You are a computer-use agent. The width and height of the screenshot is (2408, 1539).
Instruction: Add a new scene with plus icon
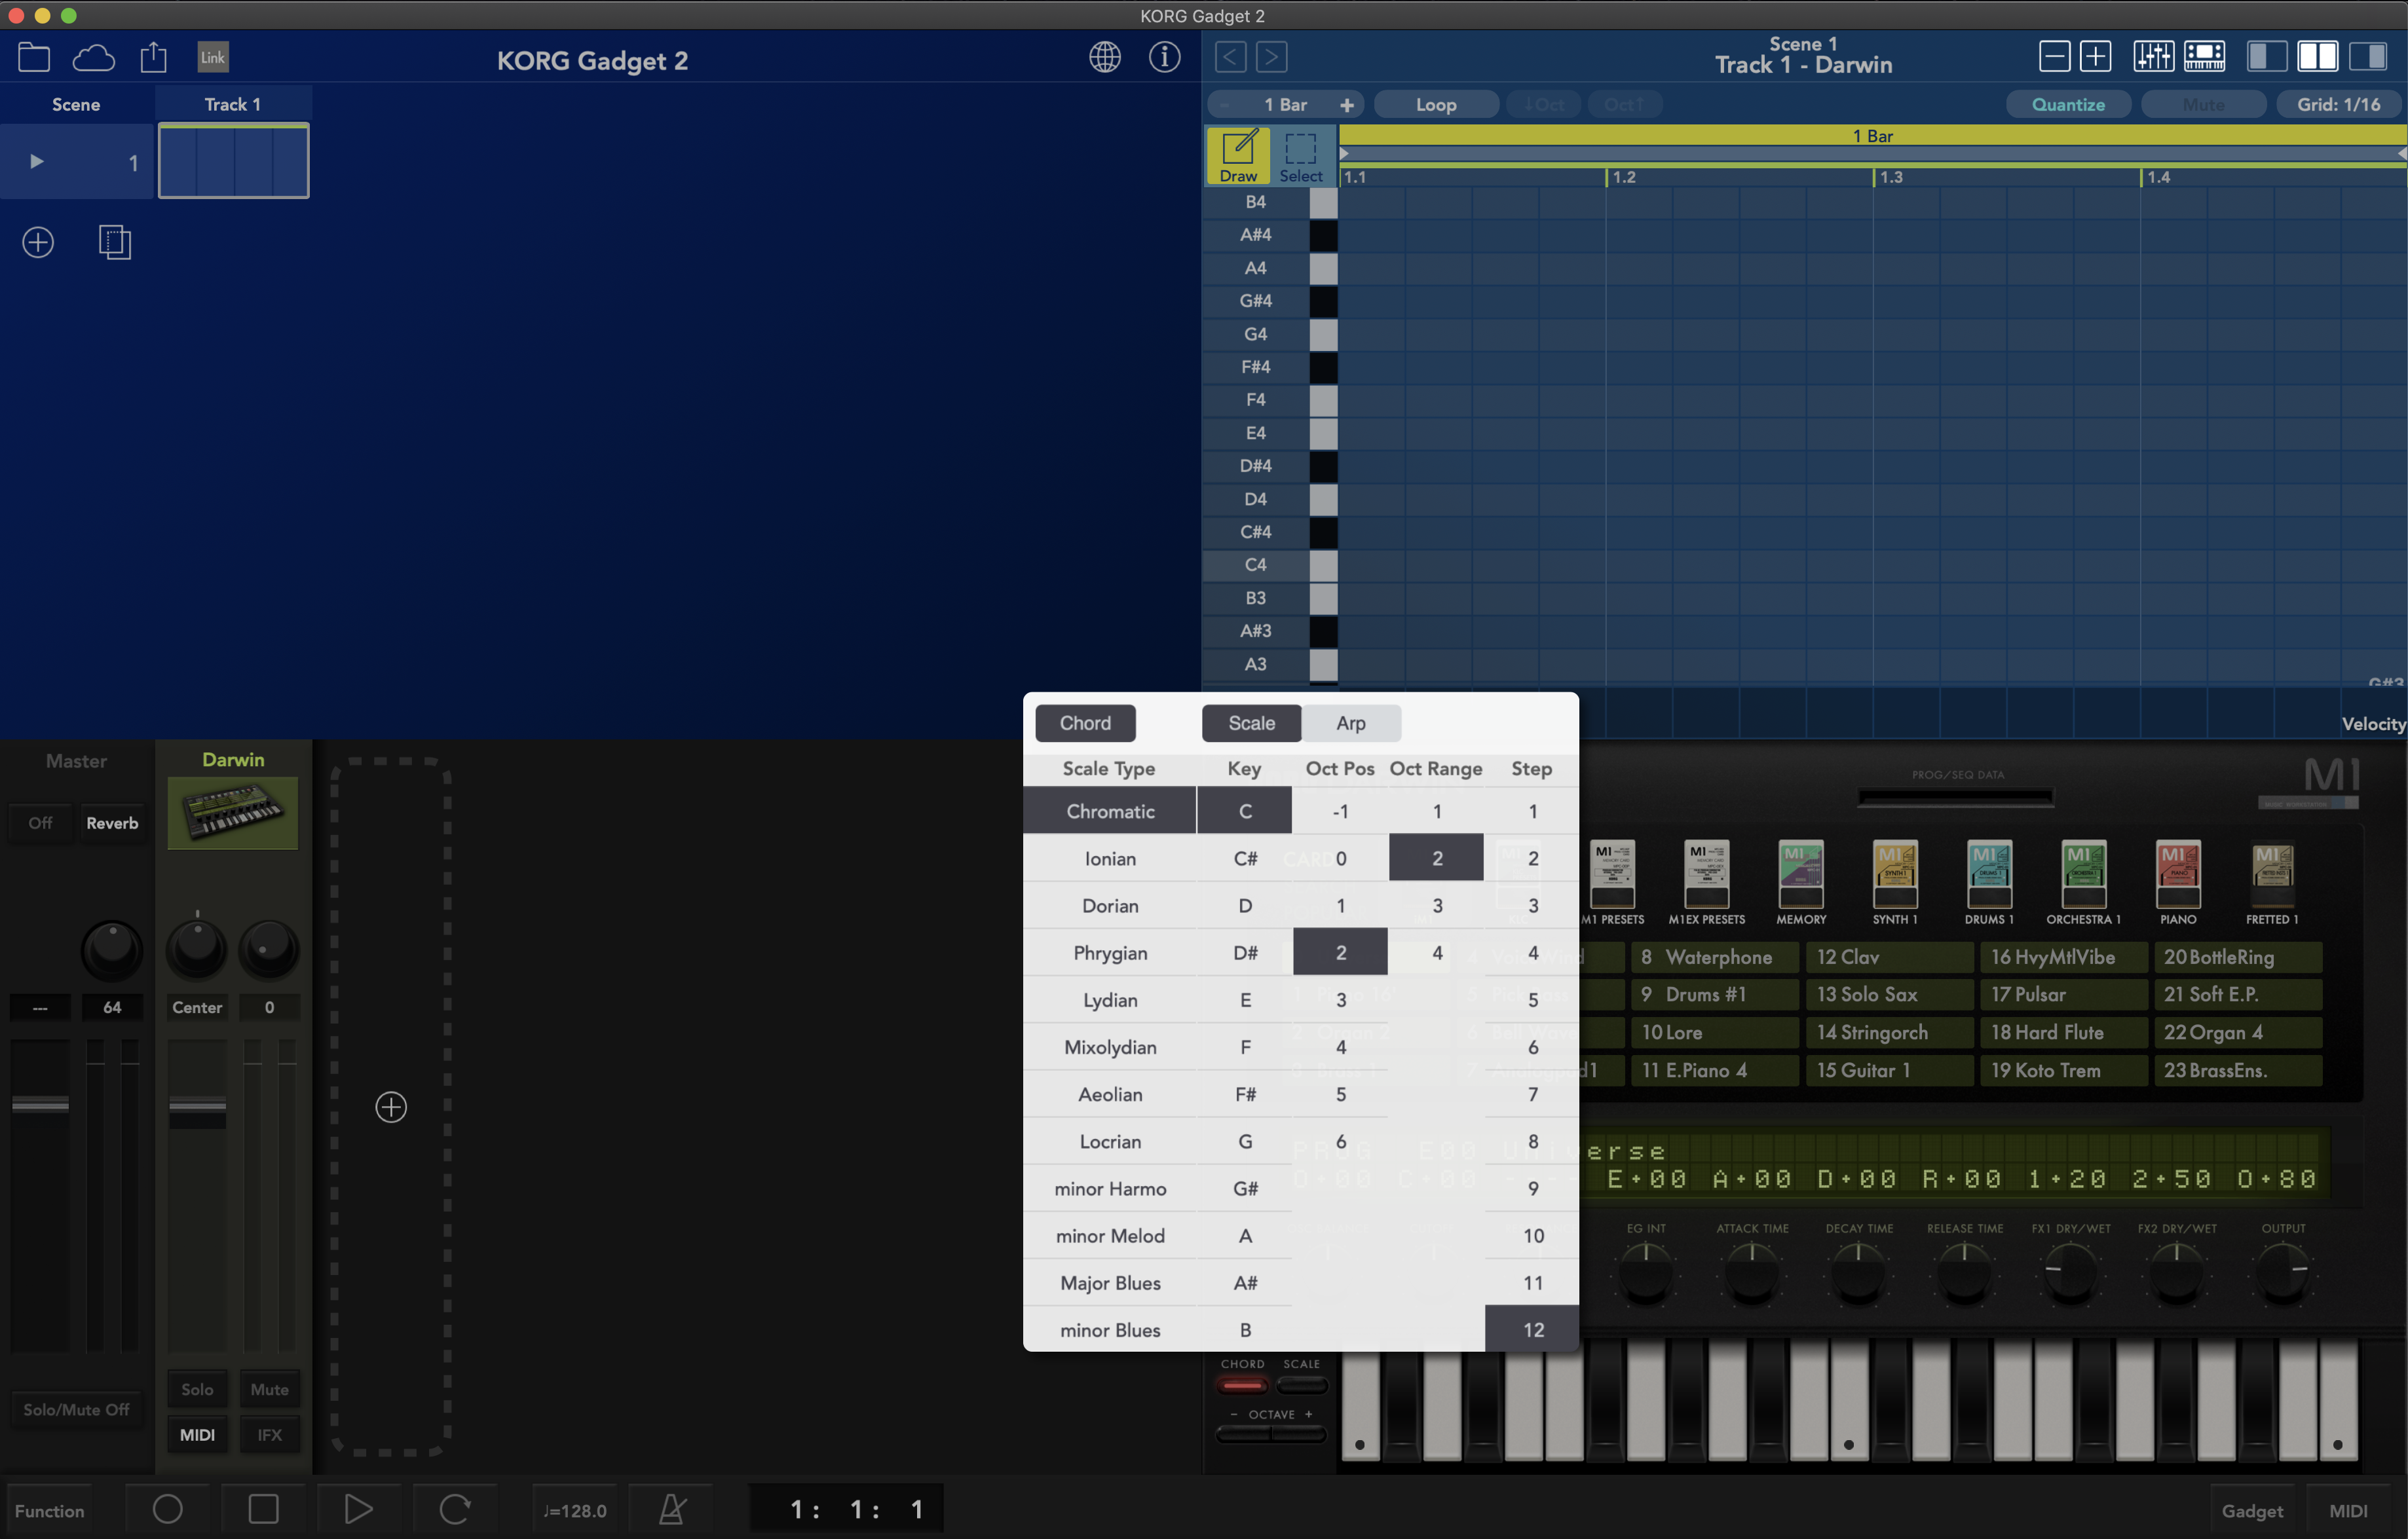38,242
